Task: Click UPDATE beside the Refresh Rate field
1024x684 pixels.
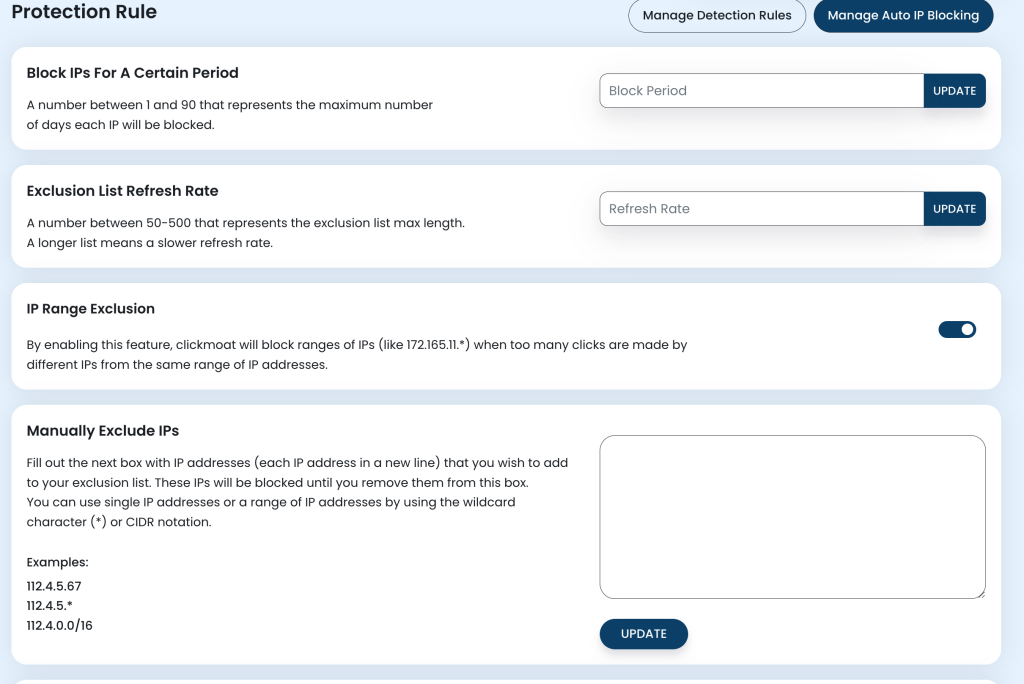Action: coord(954,209)
